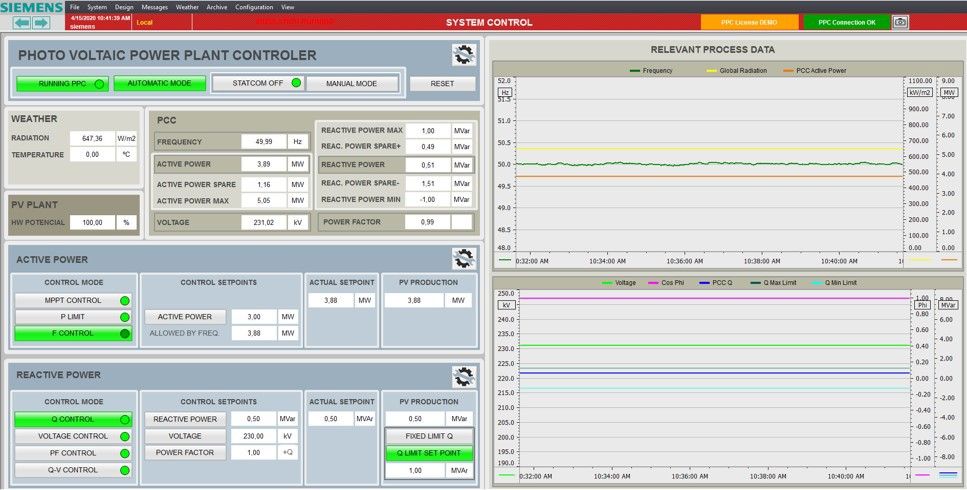Open Active Power gear settings
The width and height of the screenshot is (967, 490).
point(463,259)
